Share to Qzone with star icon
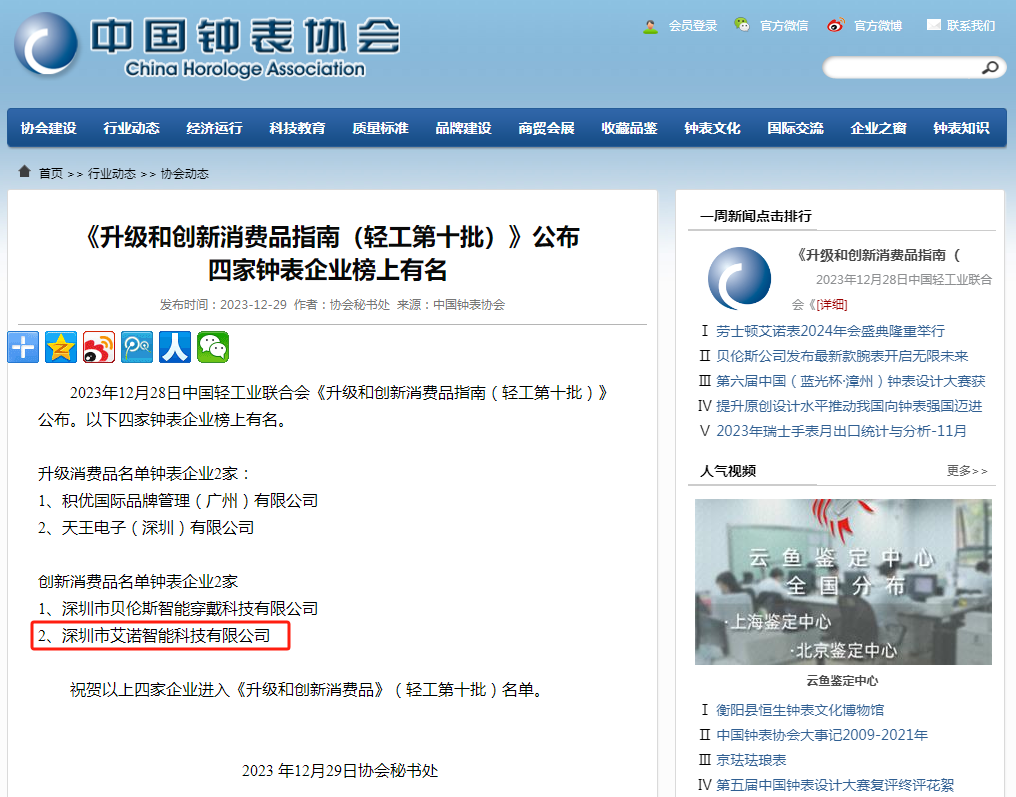The width and height of the screenshot is (1016, 797). pyautogui.click(x=60, y=348)
